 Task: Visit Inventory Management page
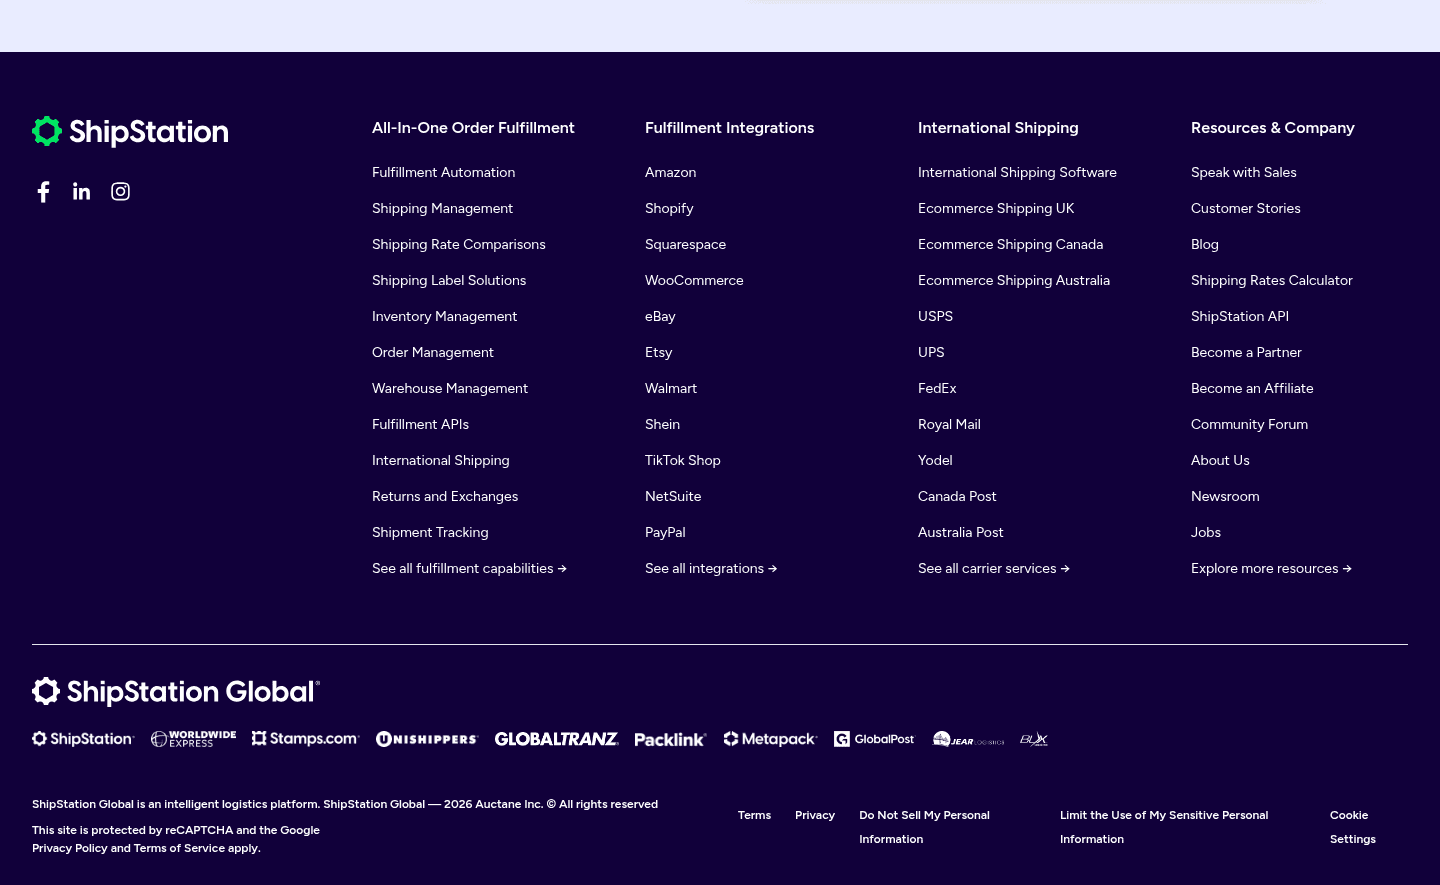pyautogui.click(x=445, y=316)
